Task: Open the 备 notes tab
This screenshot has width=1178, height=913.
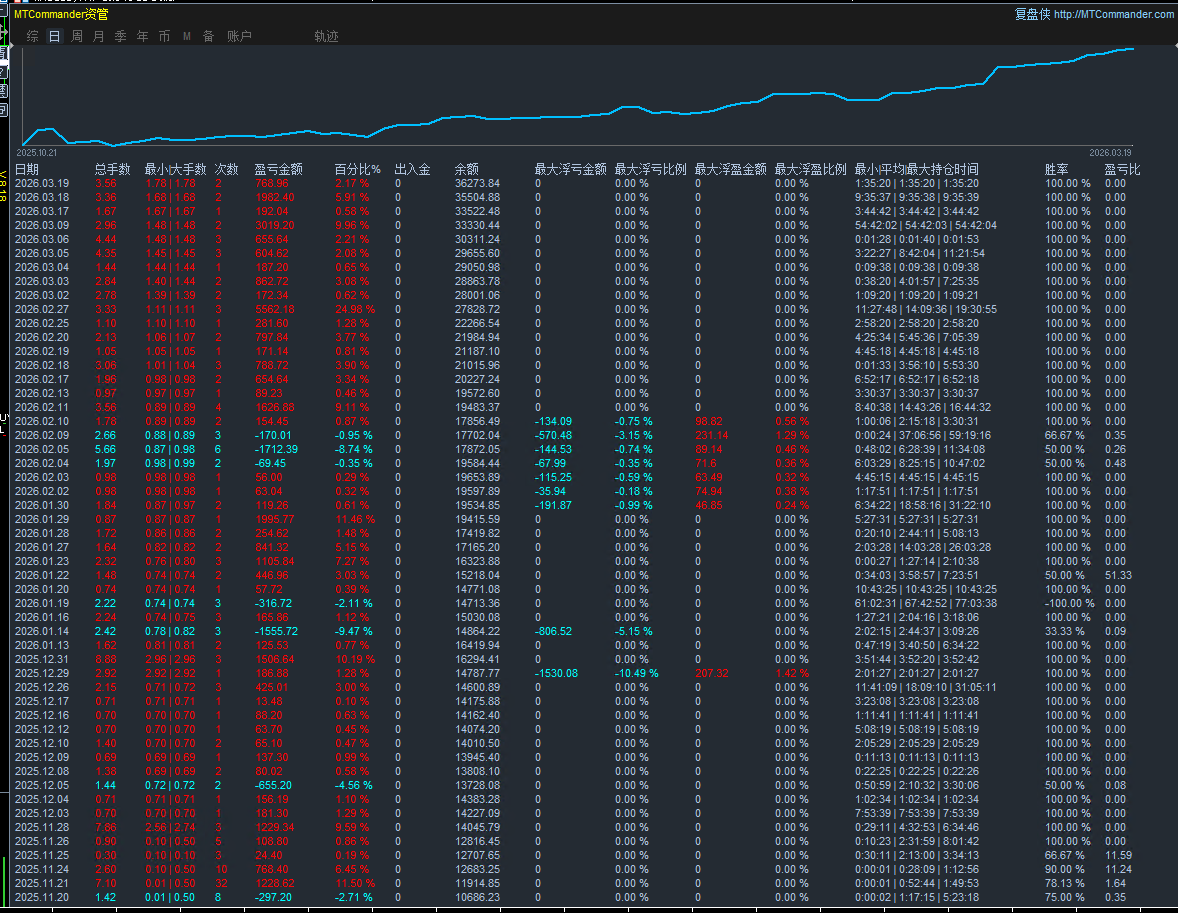Action: [x=208, y=36]
